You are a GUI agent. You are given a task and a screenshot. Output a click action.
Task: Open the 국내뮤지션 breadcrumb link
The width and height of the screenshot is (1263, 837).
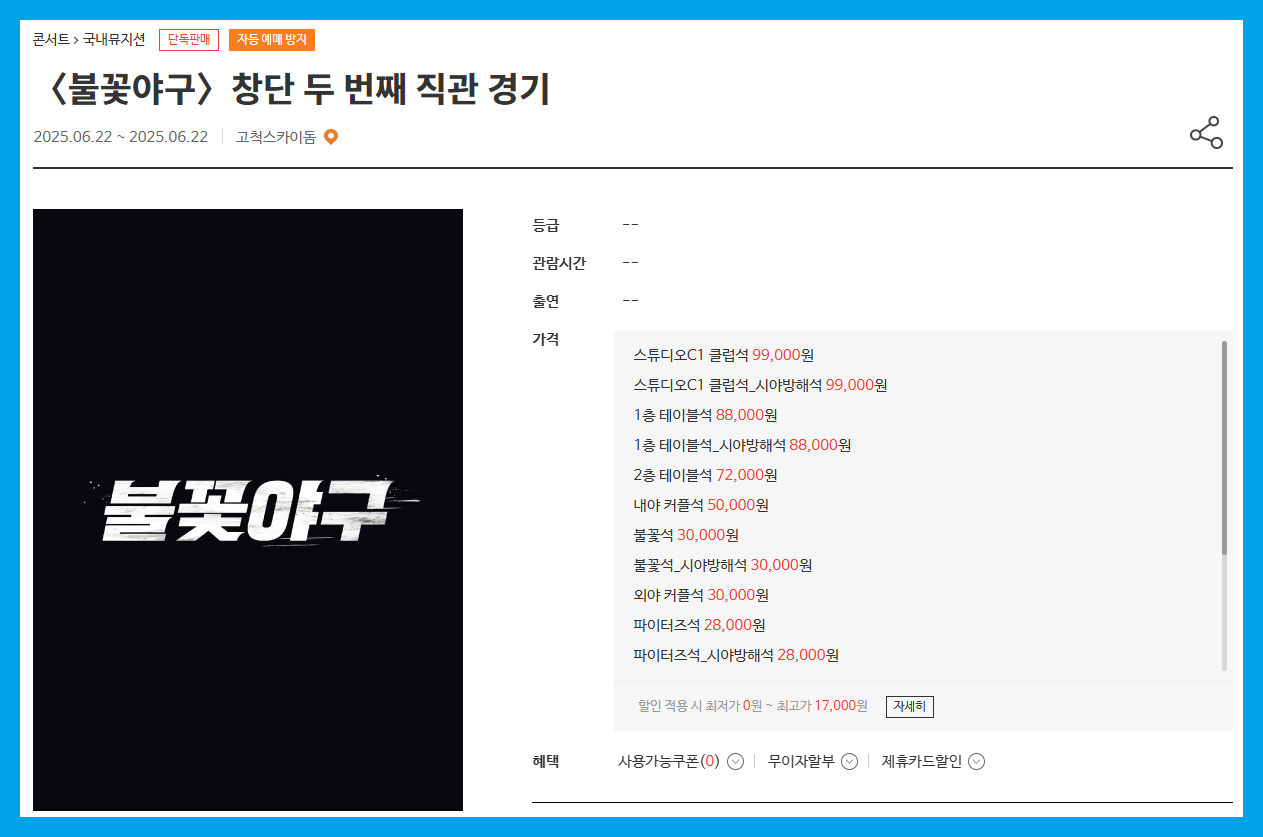114,40
